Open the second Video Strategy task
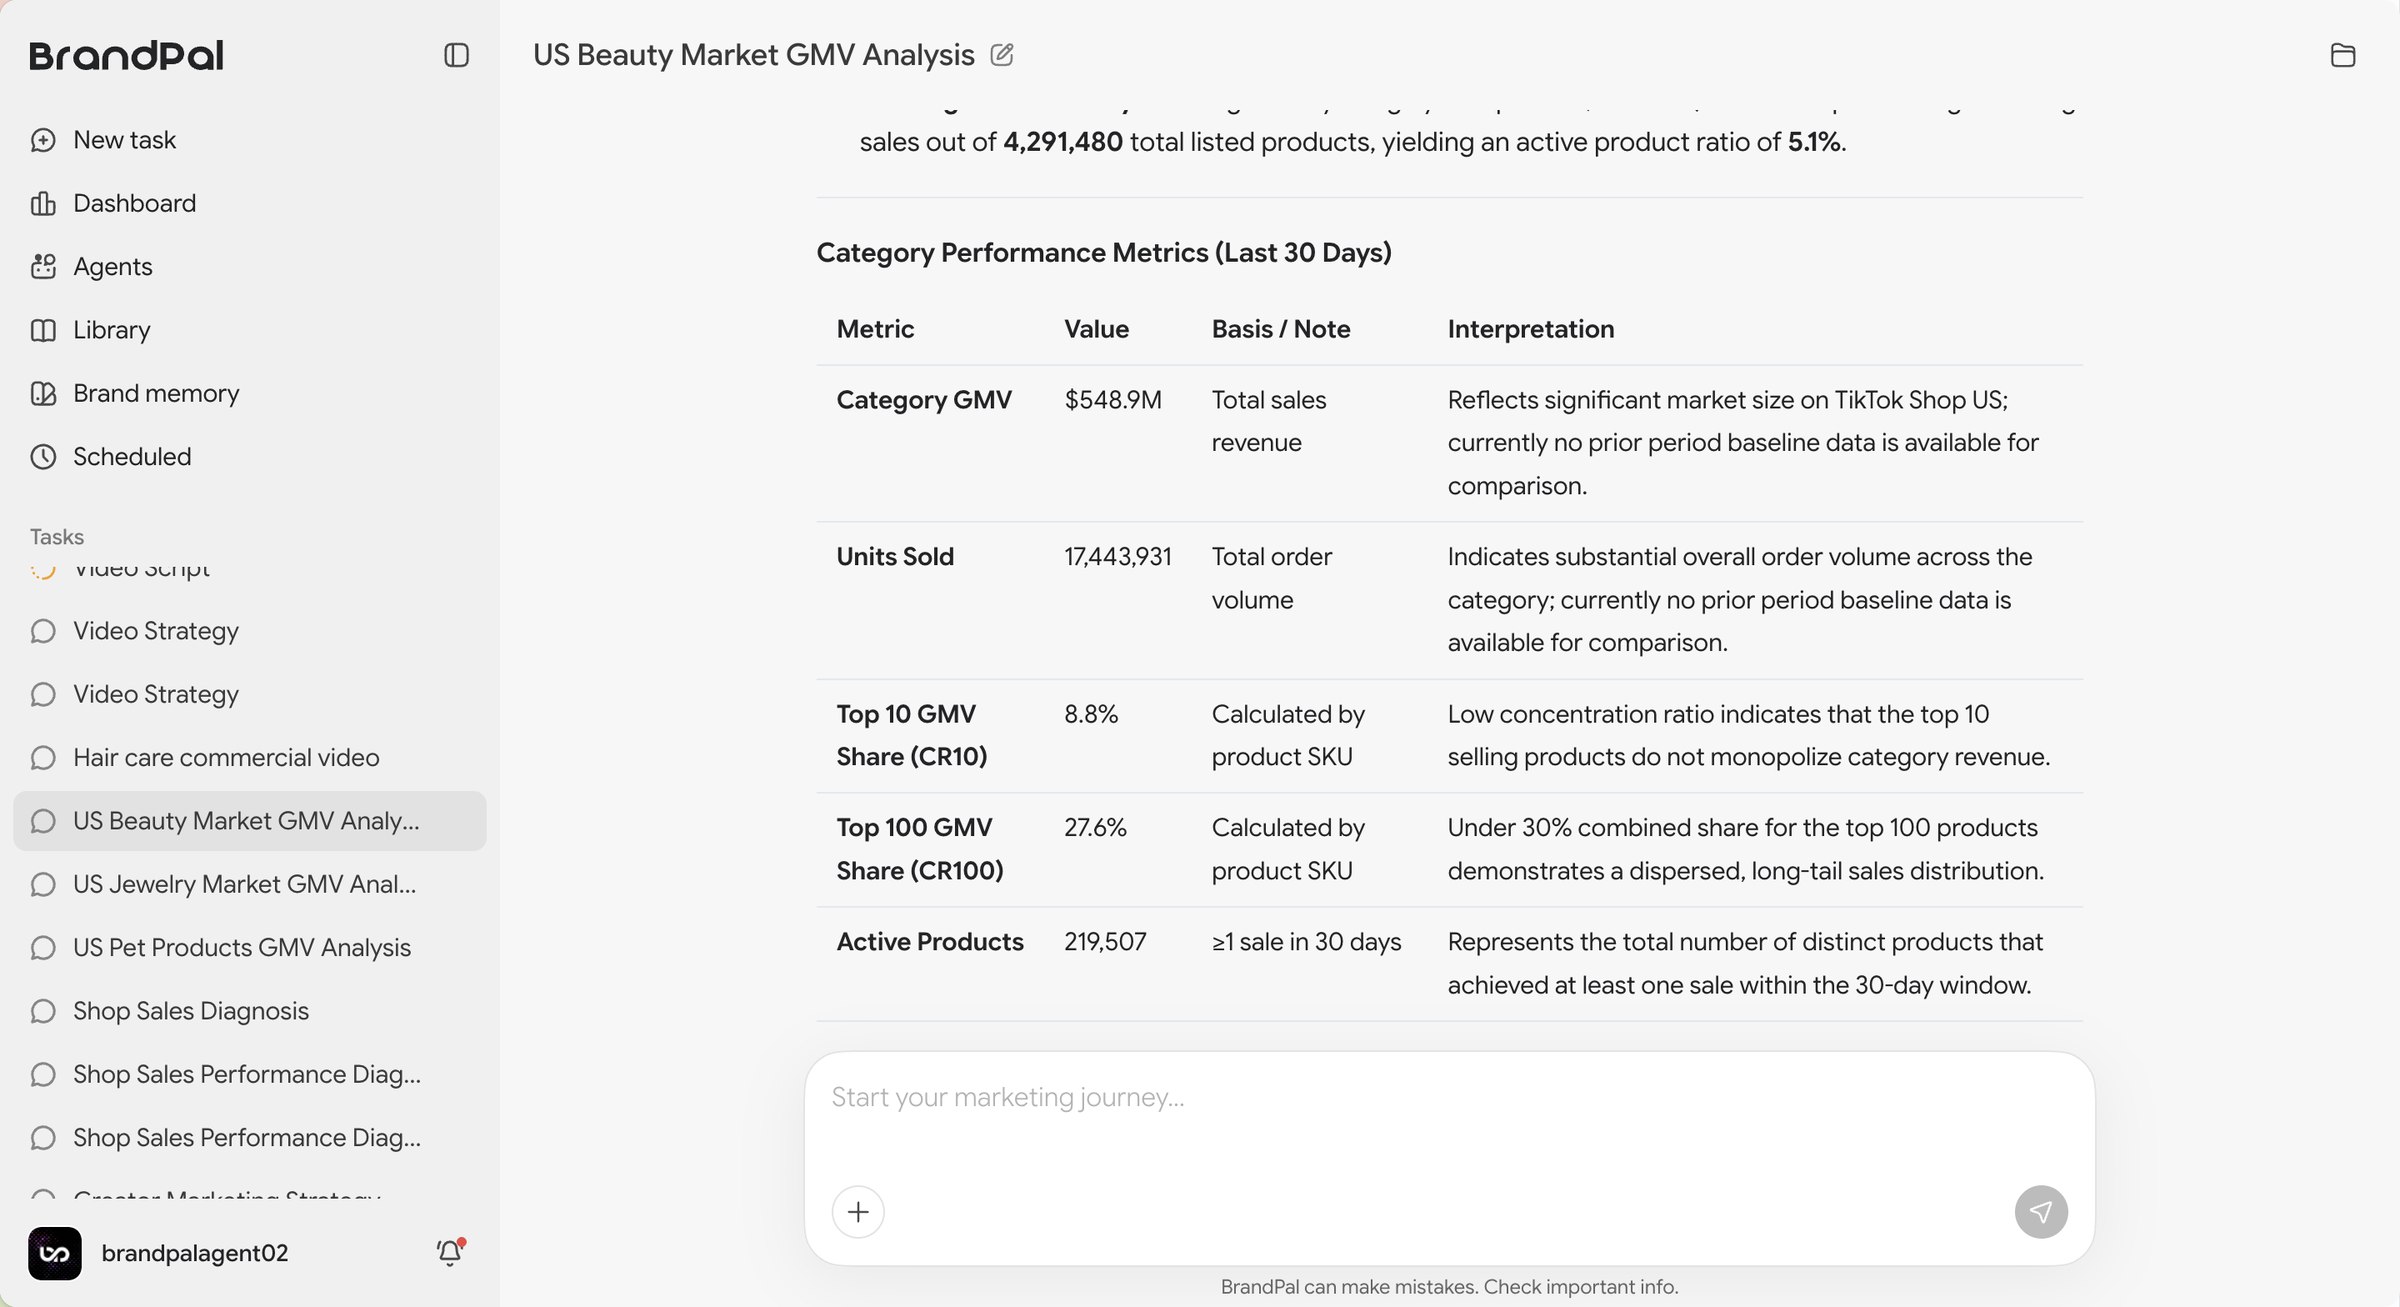 (x=250, y=694)
